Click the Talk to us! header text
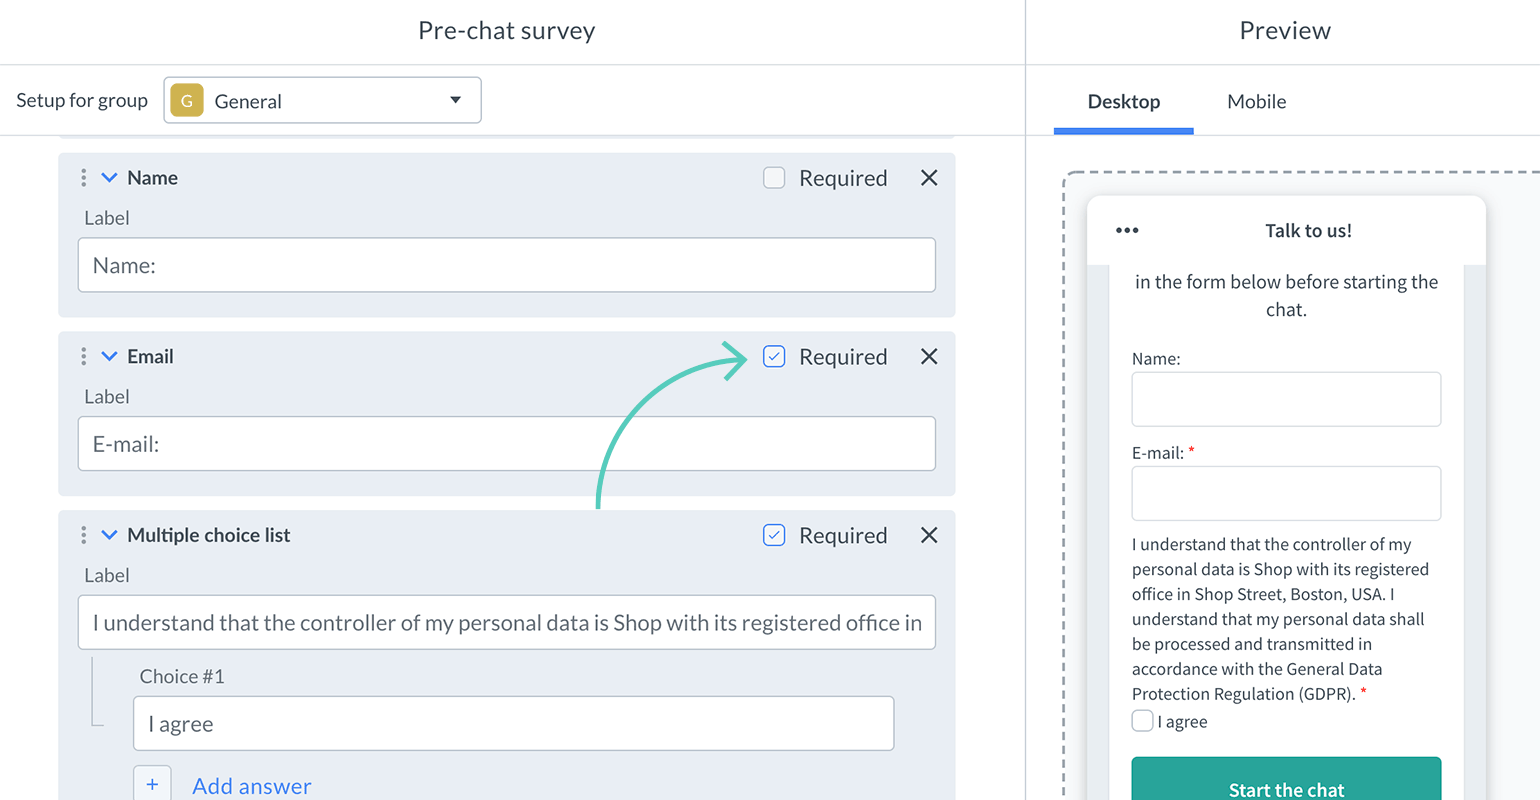This screenshot has height=800, width=1540. coord(1308,231)
